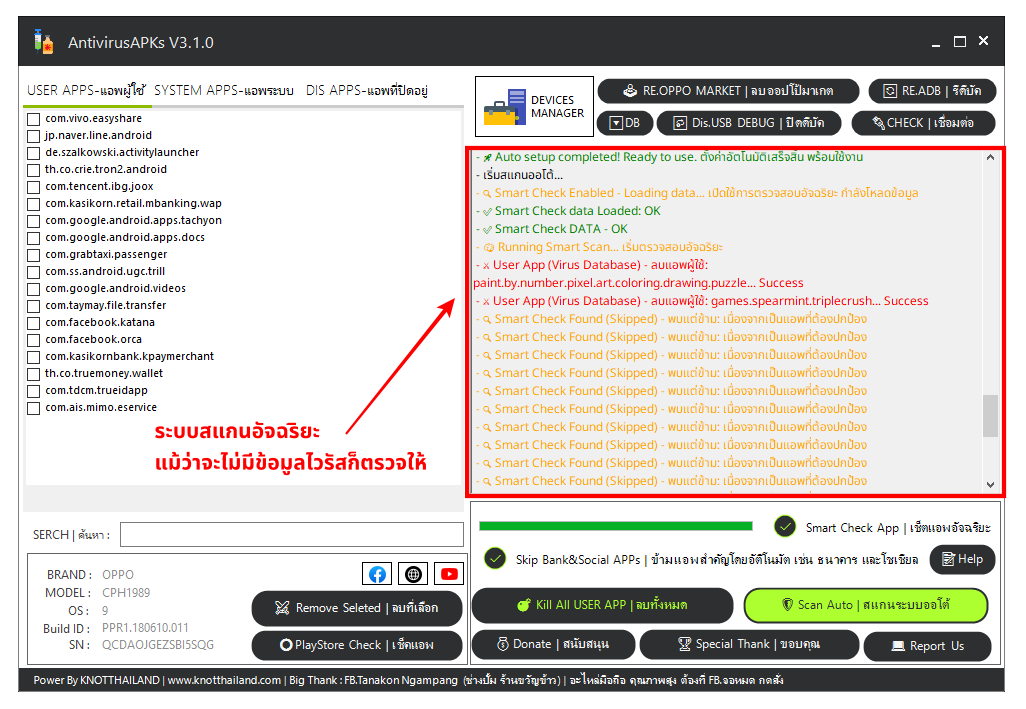Click the green scan progress bar
The width and height of the screenshot is (1026, 709).
[x=616, y=526]
